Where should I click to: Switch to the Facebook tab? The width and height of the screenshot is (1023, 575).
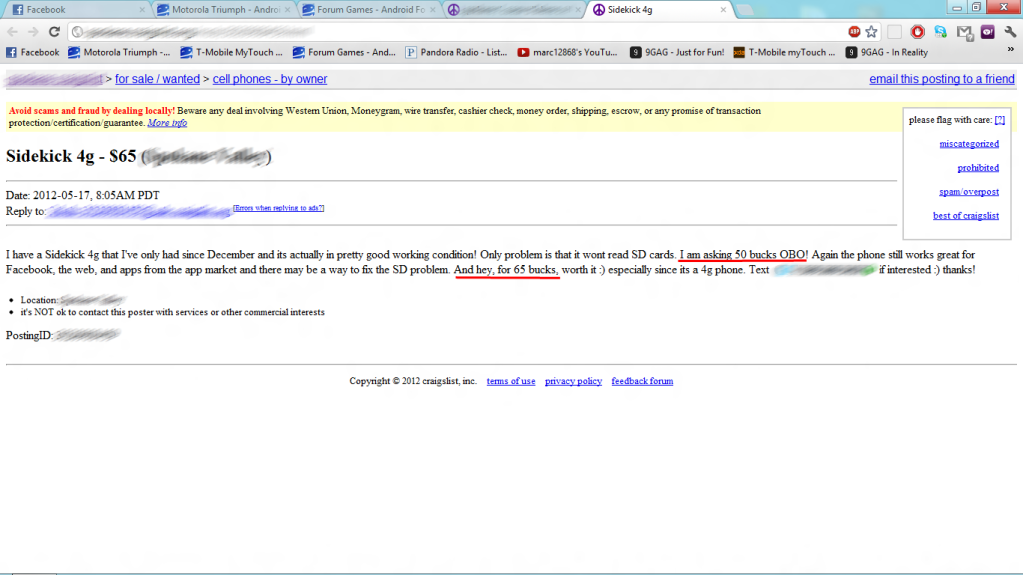point(70,10)
